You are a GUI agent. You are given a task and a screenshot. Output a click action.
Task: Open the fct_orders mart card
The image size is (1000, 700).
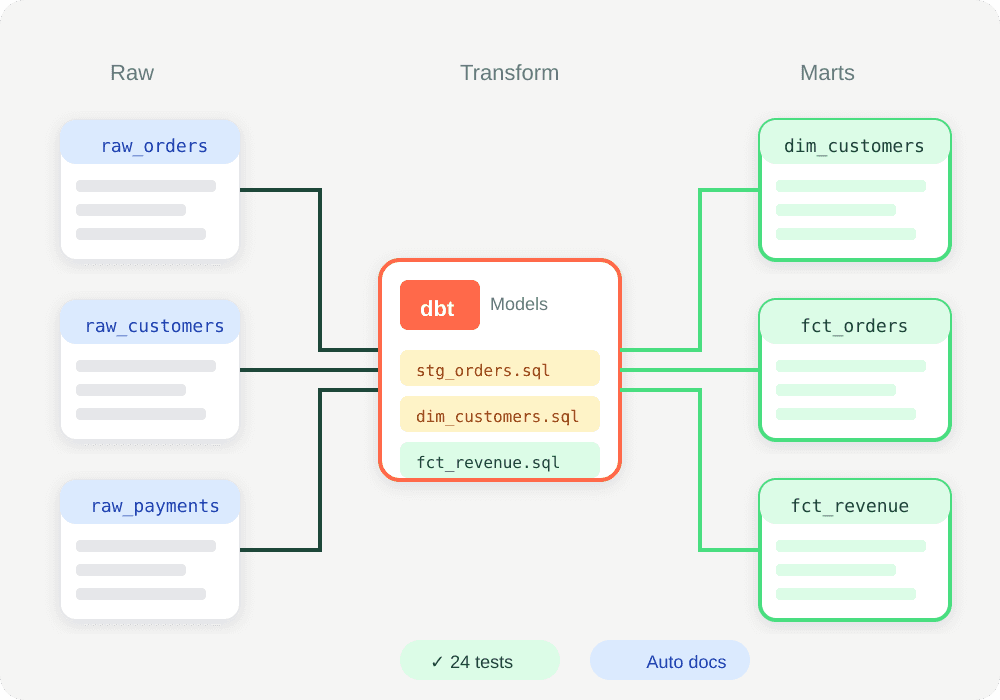pyautogui.click(x=855, y=369)
